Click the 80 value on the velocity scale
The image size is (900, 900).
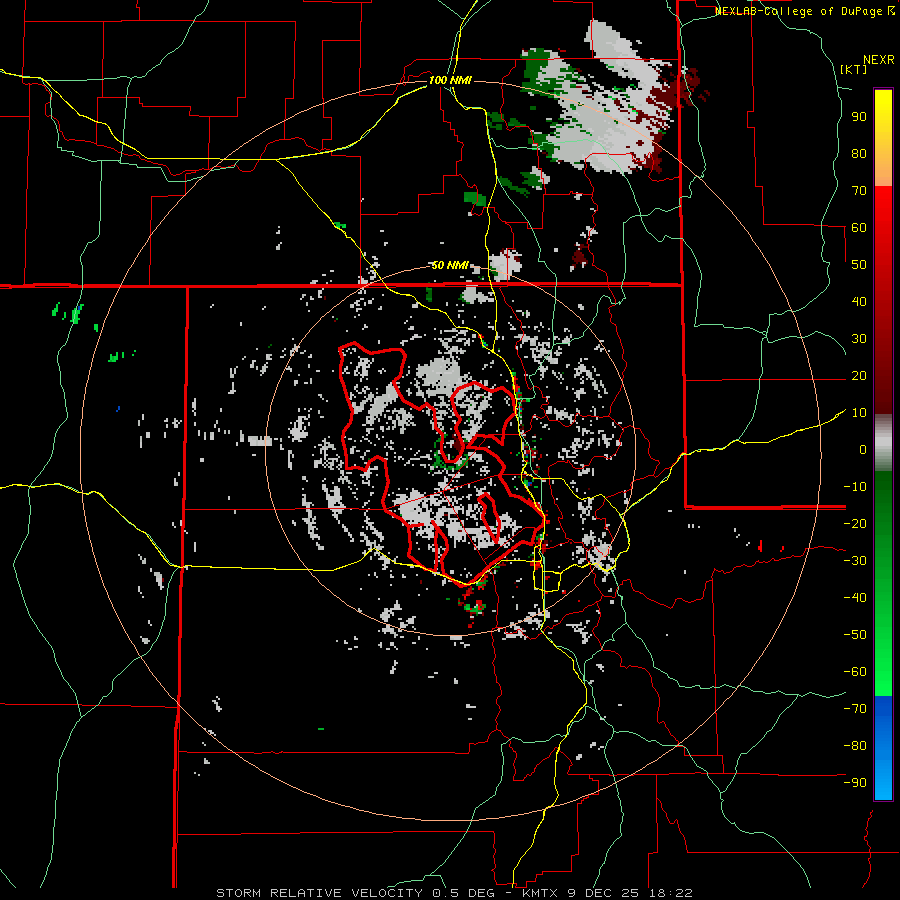pos(859,153)
